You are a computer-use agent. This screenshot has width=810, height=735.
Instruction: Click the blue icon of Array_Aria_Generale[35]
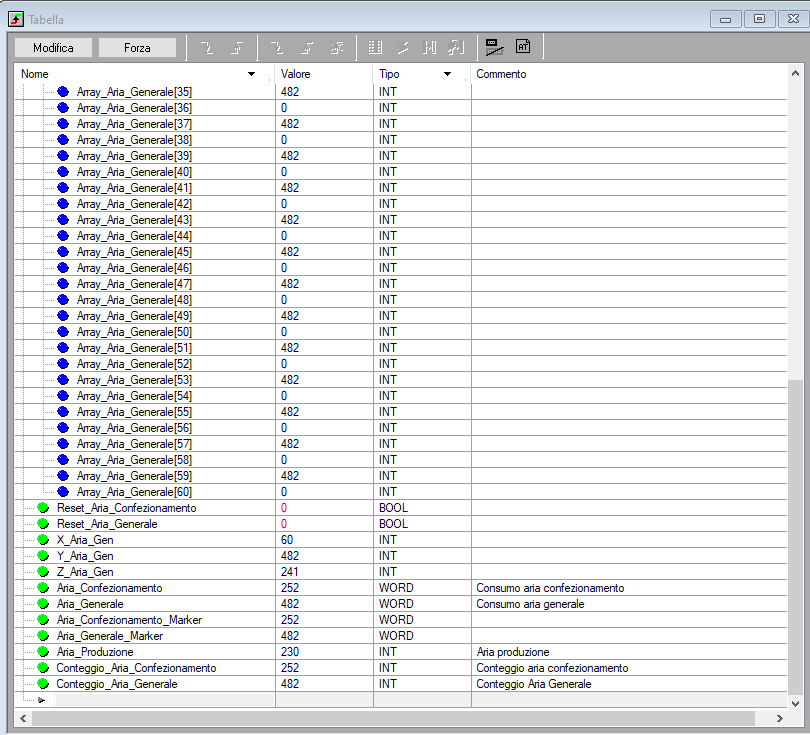pos(63,92)
